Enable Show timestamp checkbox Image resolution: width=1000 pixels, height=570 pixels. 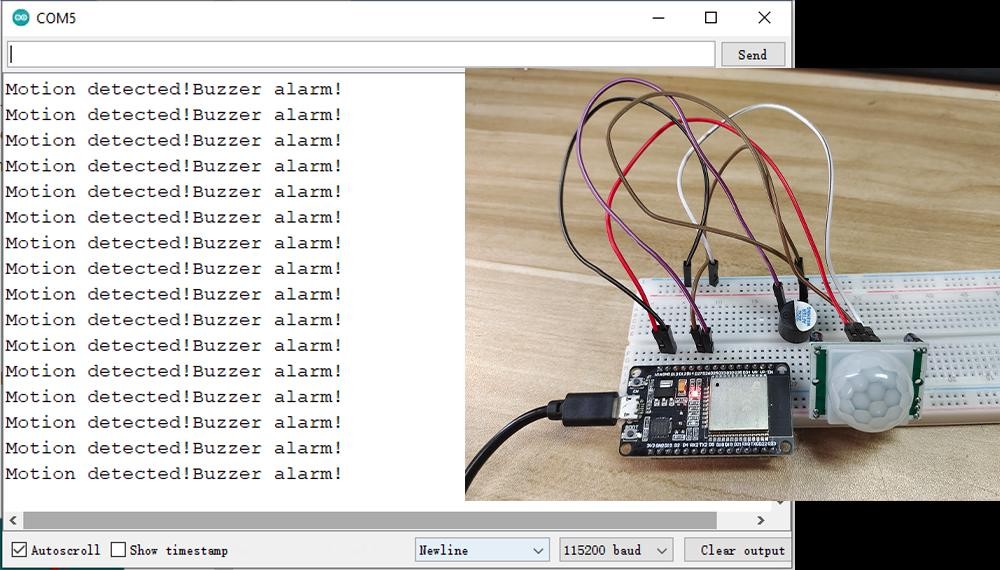(118, 550)
